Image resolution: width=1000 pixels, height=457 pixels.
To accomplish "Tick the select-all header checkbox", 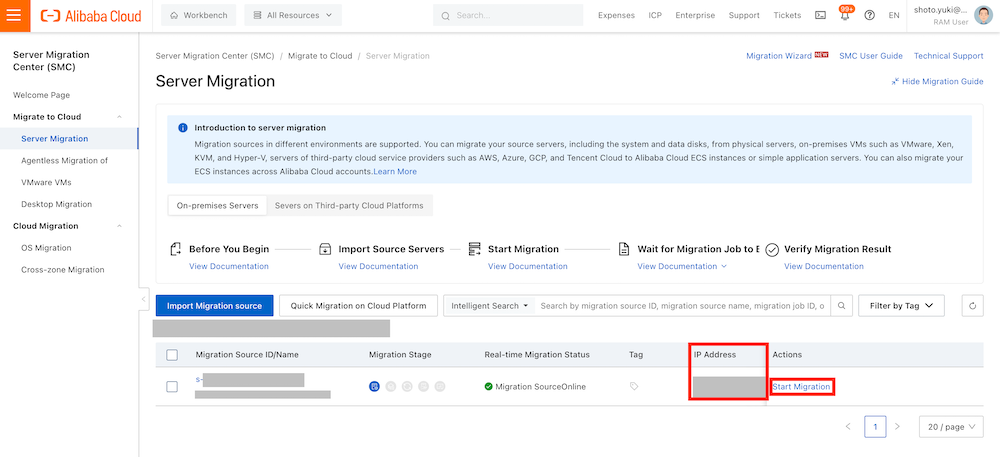I will click(172, 355).
